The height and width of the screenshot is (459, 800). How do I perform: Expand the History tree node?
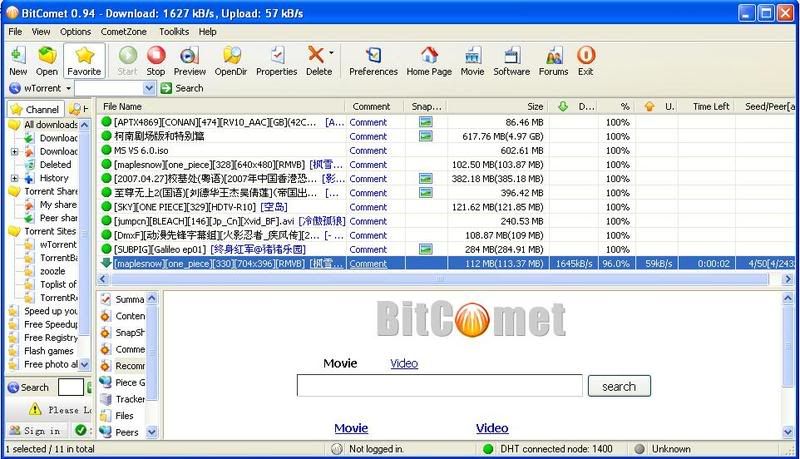pyautogui.click(x=14, y=178)
